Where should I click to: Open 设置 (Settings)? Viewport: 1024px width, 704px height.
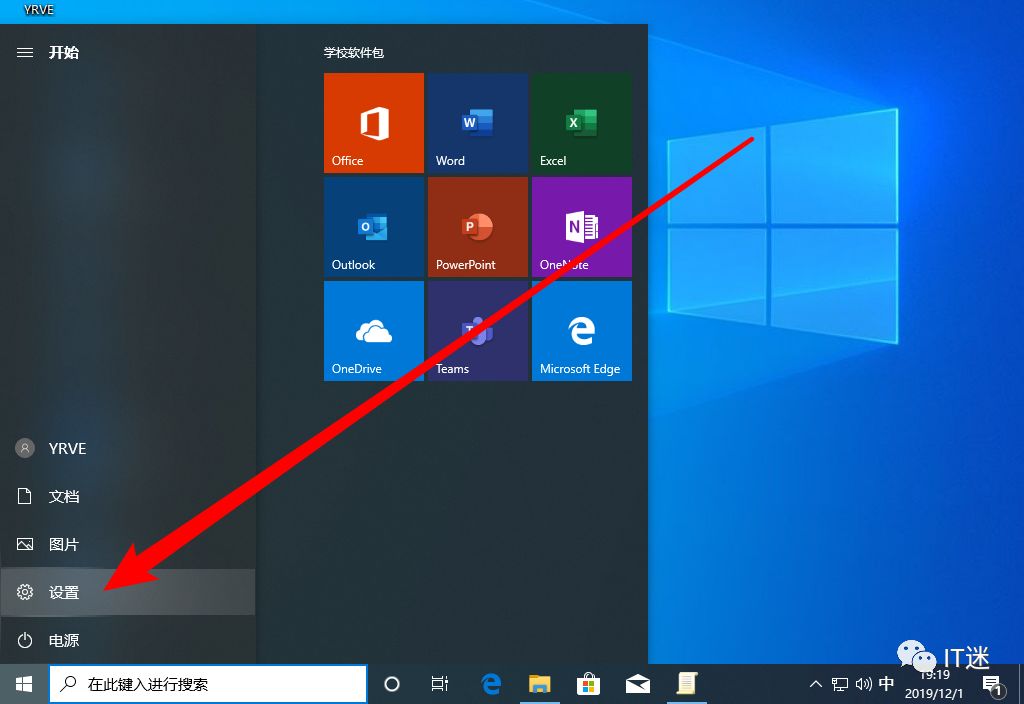click(x=127, y=592)
